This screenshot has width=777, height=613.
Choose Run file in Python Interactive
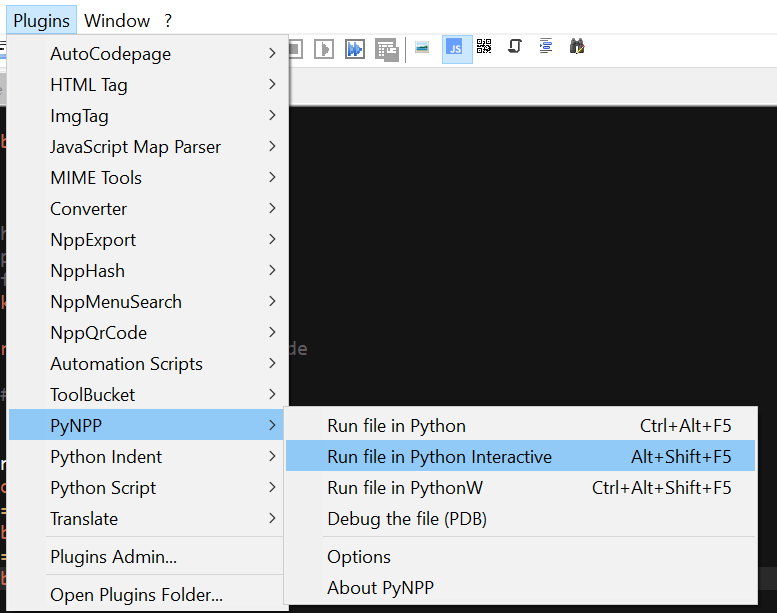click(x=520, y=456)
